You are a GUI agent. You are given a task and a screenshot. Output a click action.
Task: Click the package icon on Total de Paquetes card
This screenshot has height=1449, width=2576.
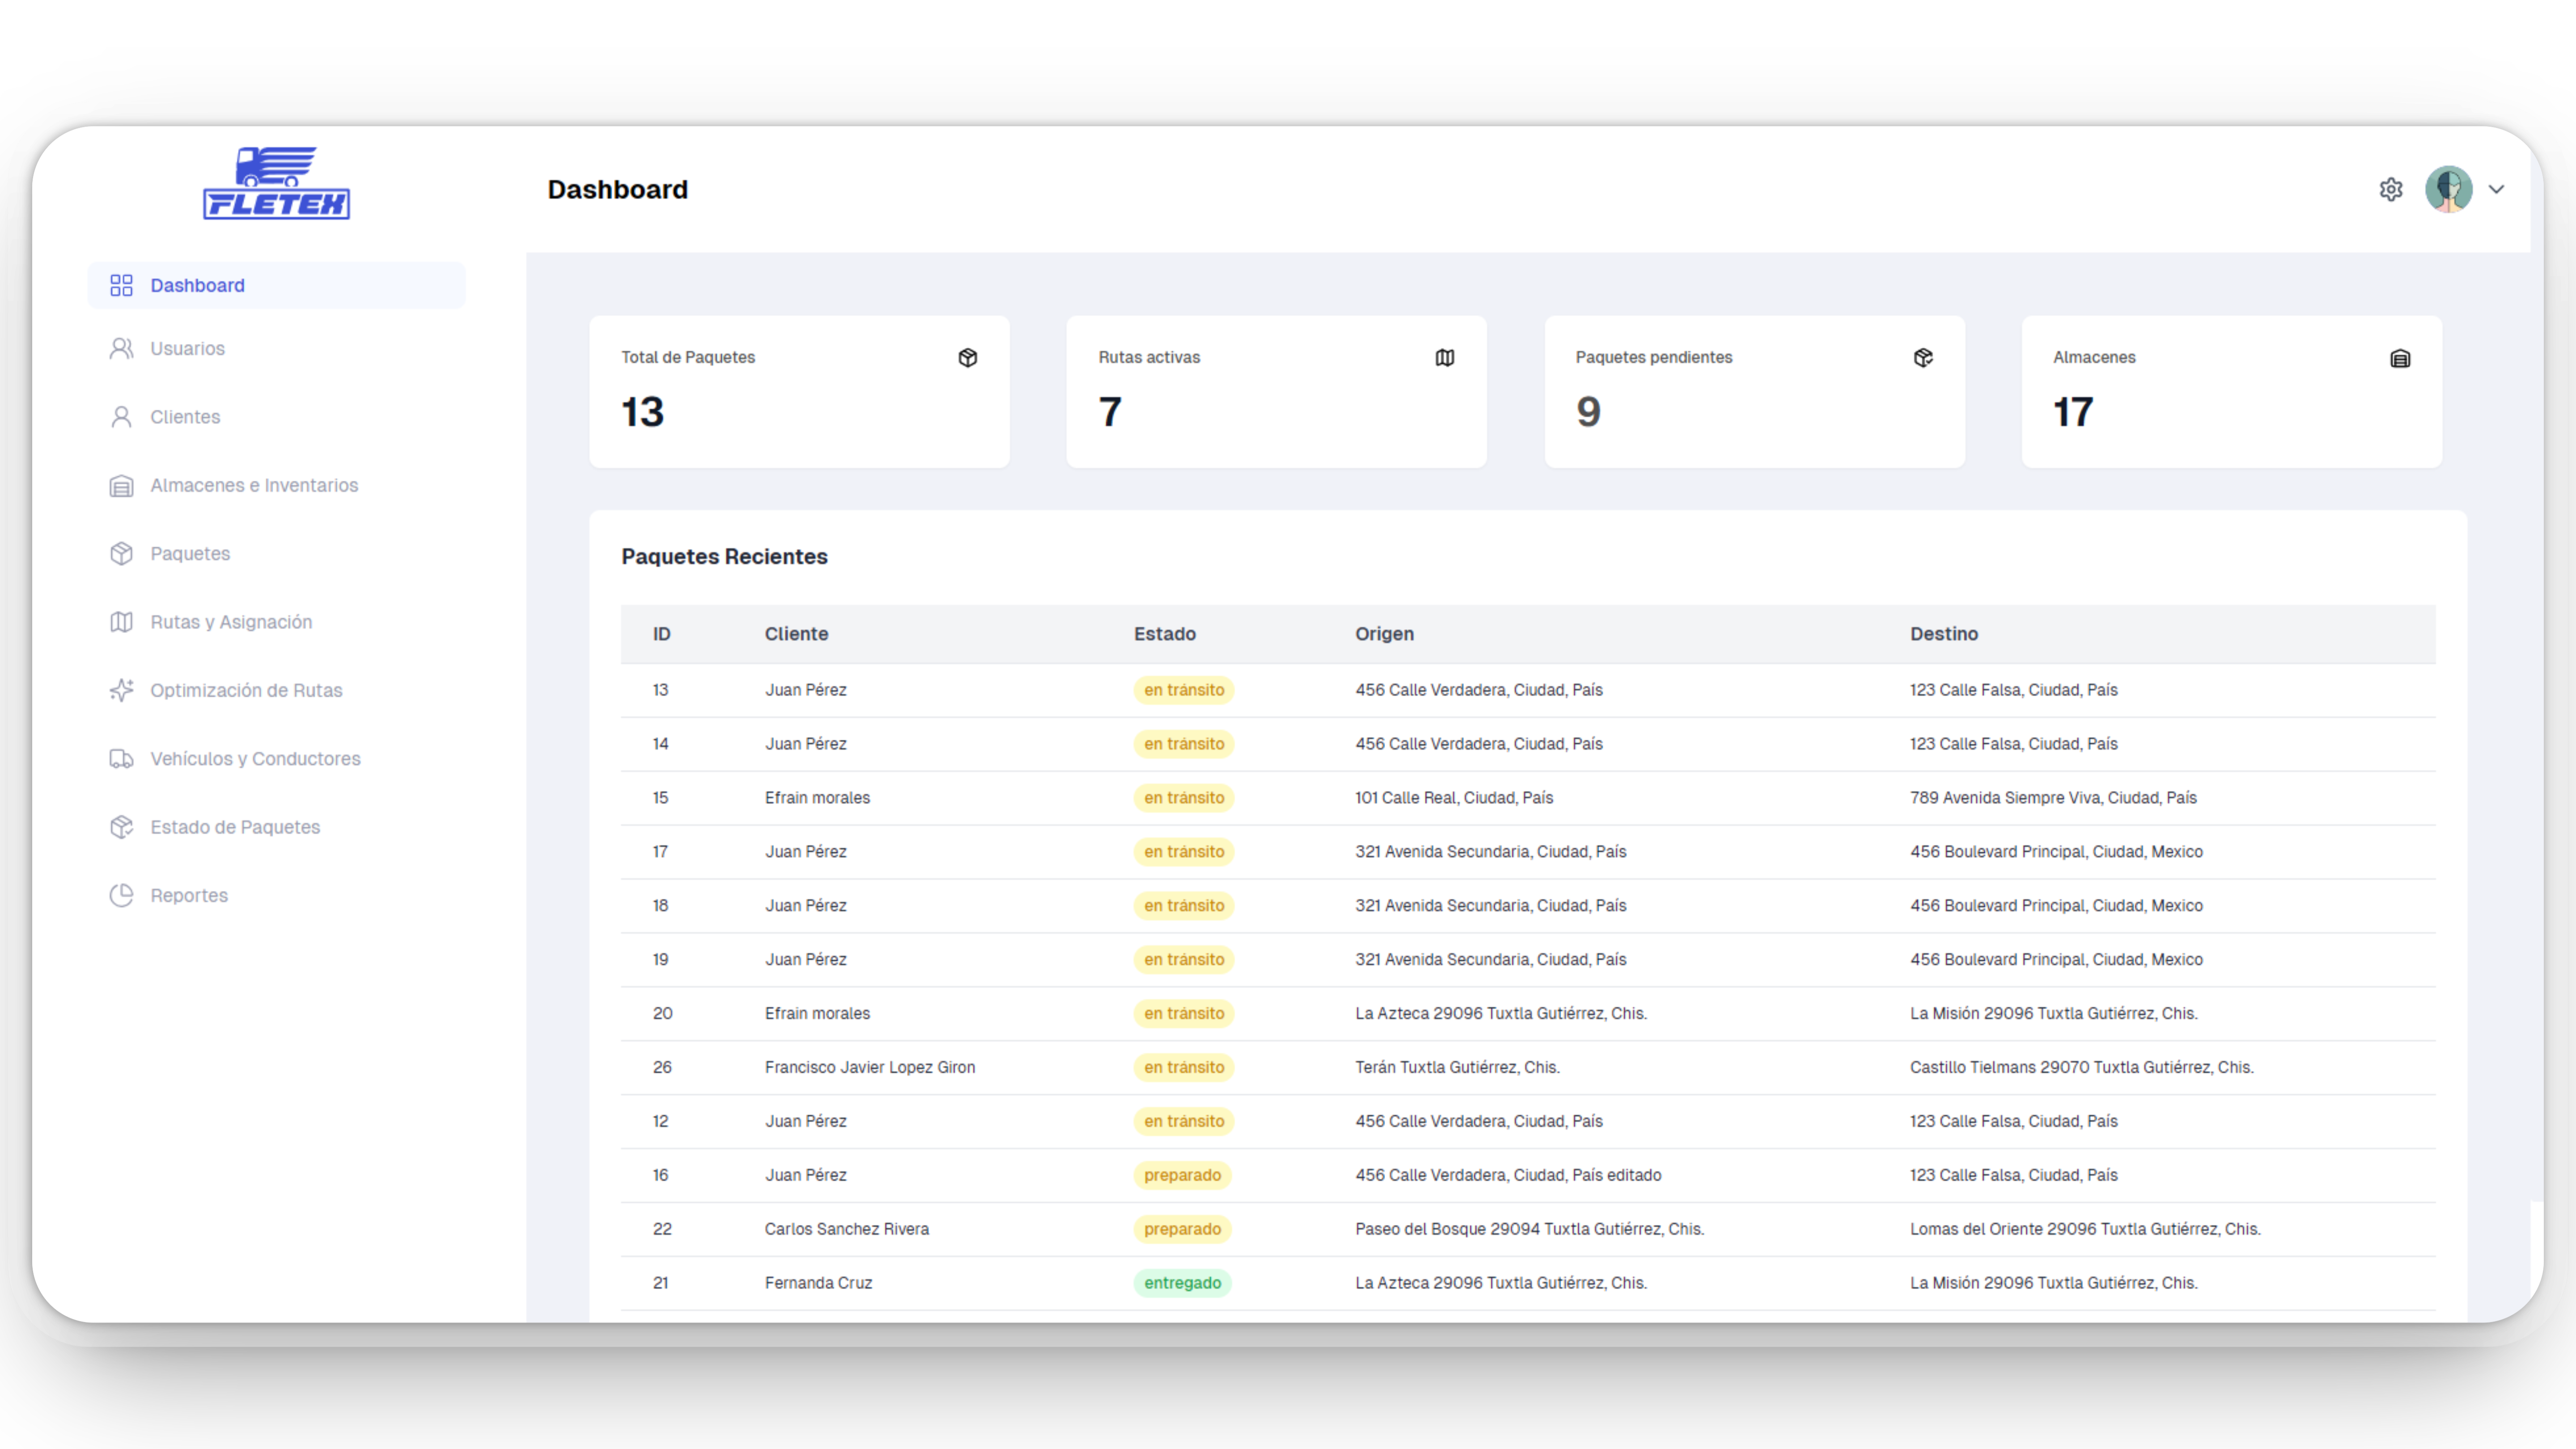click(x=968, y=358)
